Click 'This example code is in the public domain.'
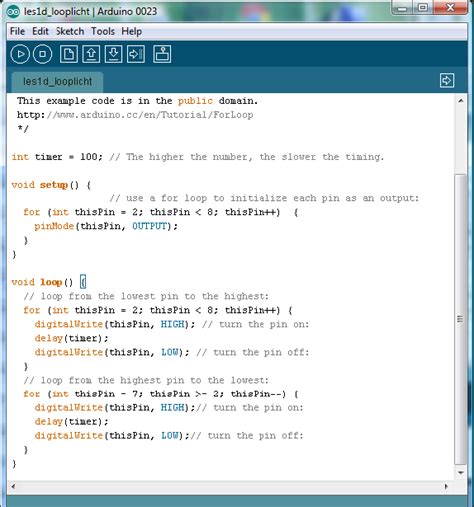The height and width of the screenshot is (507, 474). point(137,101)
